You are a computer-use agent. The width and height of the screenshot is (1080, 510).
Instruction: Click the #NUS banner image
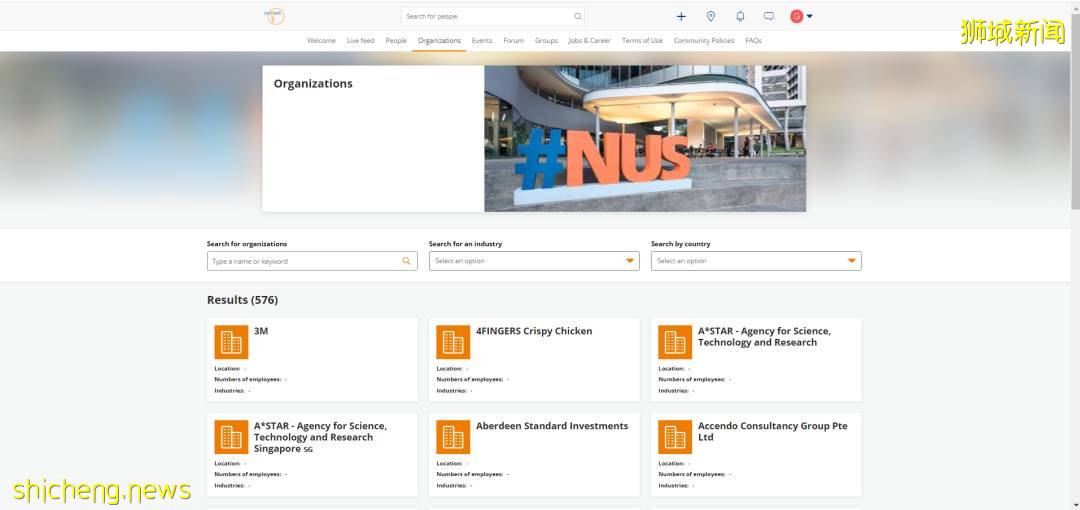(x=645, y=138)
